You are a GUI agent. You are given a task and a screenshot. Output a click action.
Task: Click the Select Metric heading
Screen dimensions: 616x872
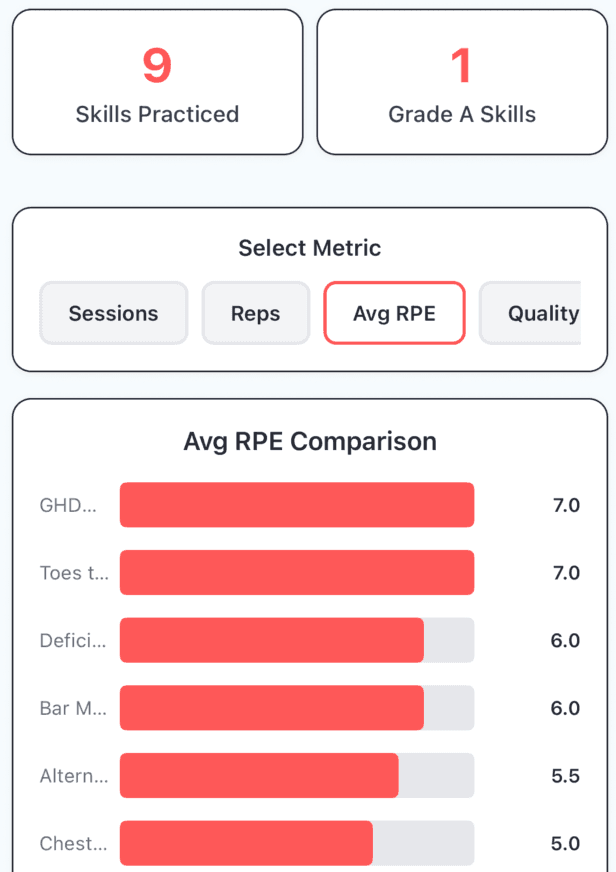[309, 248]
